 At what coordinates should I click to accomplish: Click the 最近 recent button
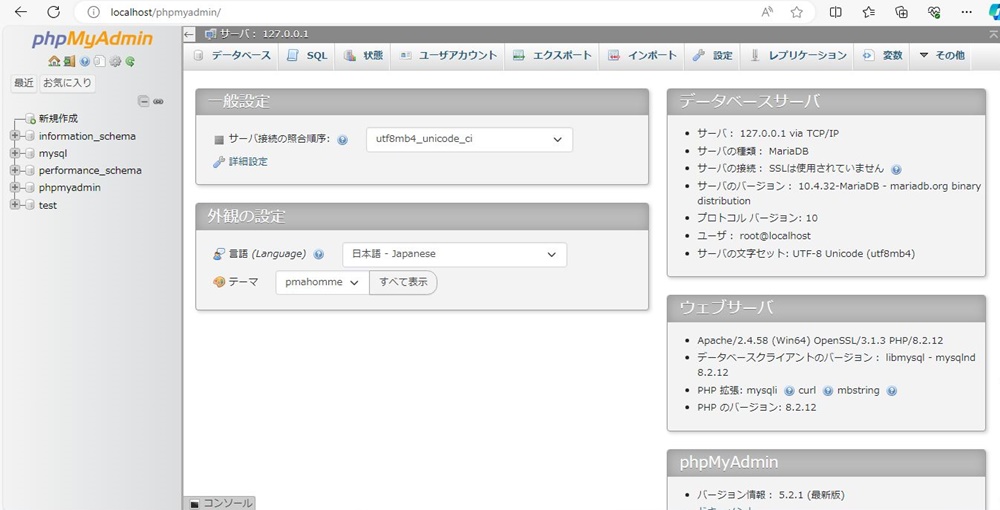[24, 83]
